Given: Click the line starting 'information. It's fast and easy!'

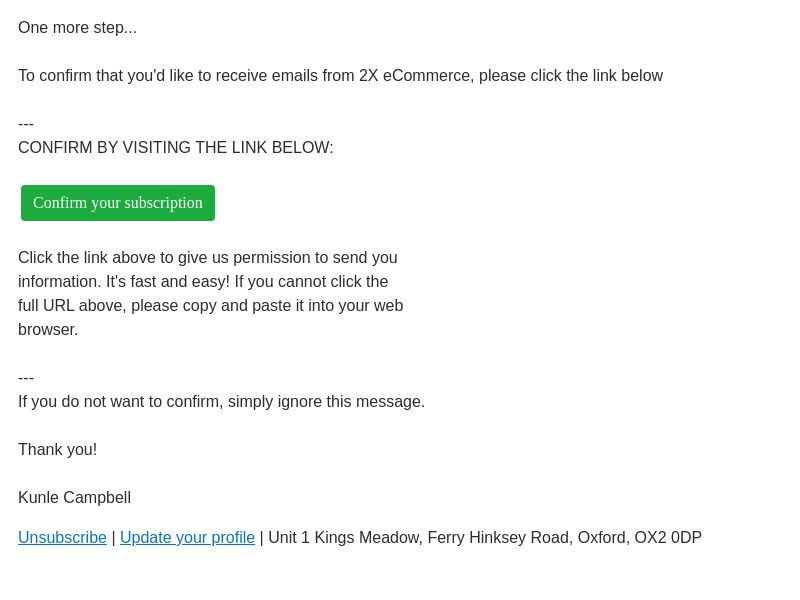Looking at the screenshot, I should coord(203,282).
